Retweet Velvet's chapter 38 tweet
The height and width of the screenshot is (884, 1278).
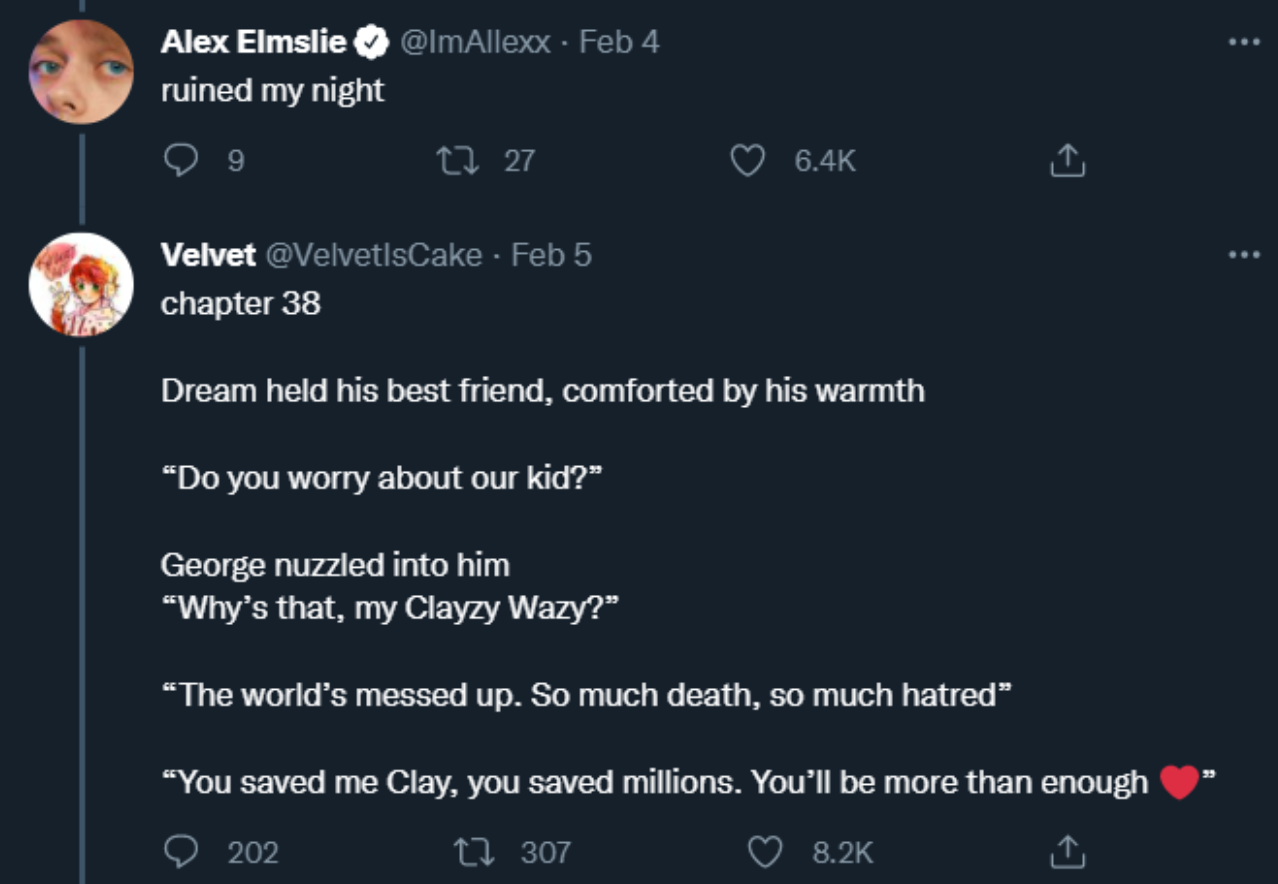click(472, 851)
